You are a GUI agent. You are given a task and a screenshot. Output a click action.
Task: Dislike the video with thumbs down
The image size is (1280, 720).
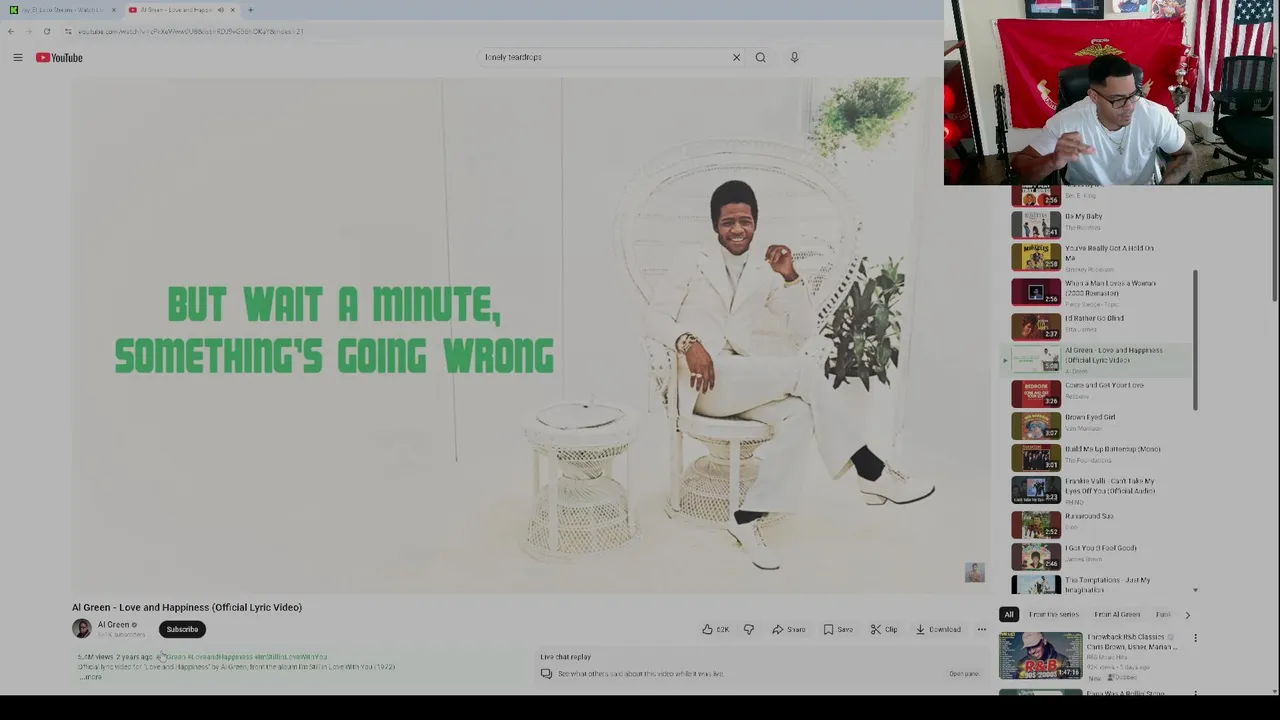tap(748, 629)
